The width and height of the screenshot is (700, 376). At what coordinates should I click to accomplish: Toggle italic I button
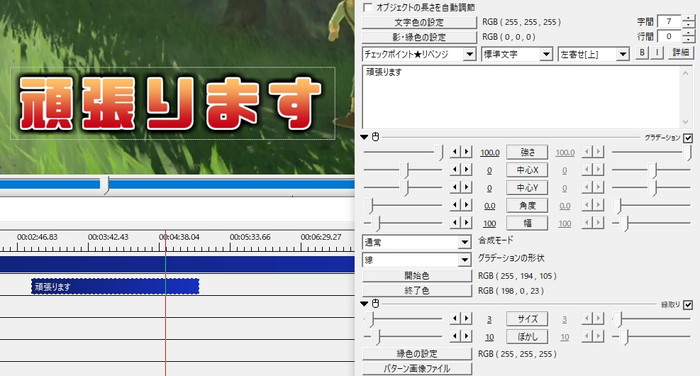[x=657, y=53]
